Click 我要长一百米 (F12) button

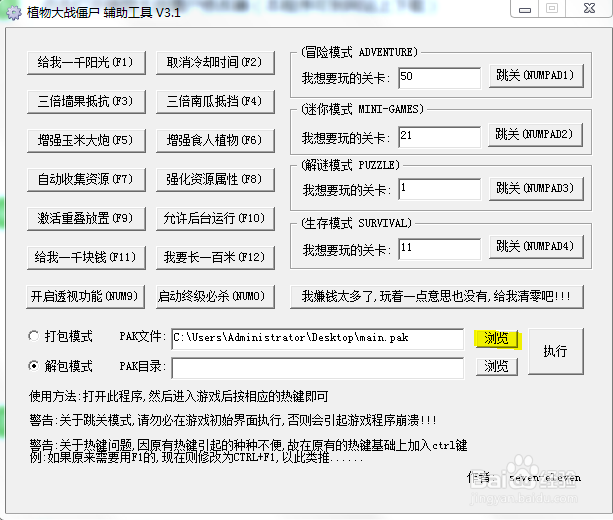click(x=215, y=258)
